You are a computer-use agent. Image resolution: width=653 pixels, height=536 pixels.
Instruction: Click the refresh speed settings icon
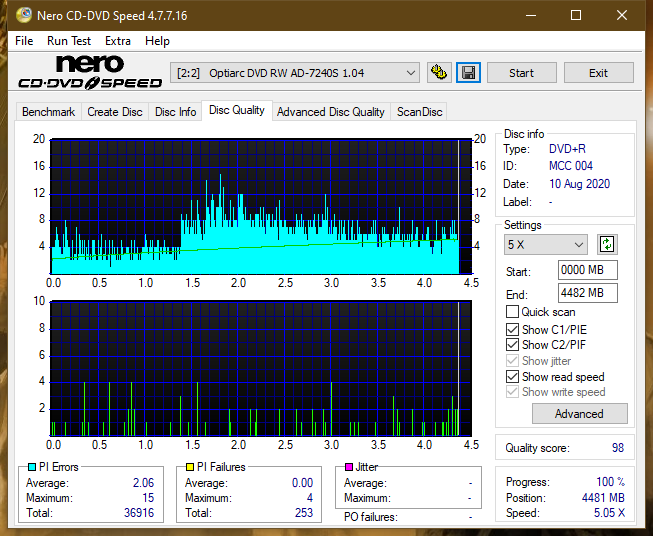607,244
